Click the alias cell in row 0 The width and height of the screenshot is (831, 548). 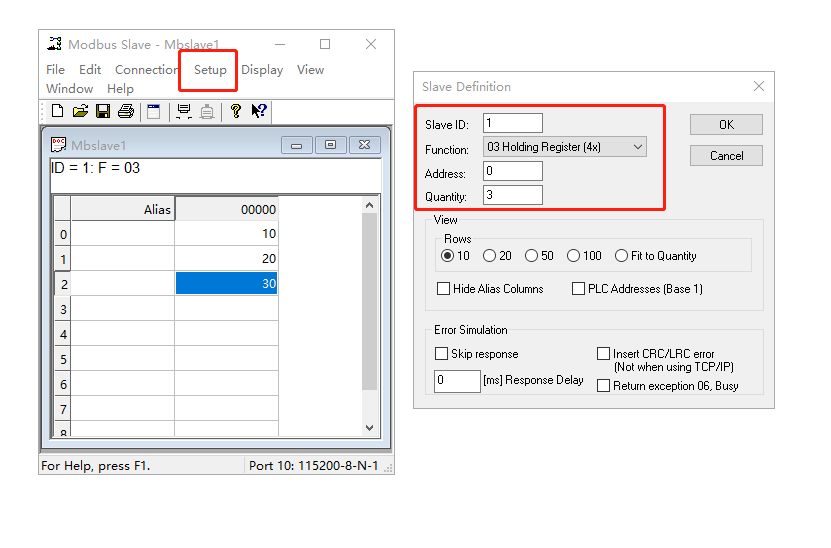[122, 234]
